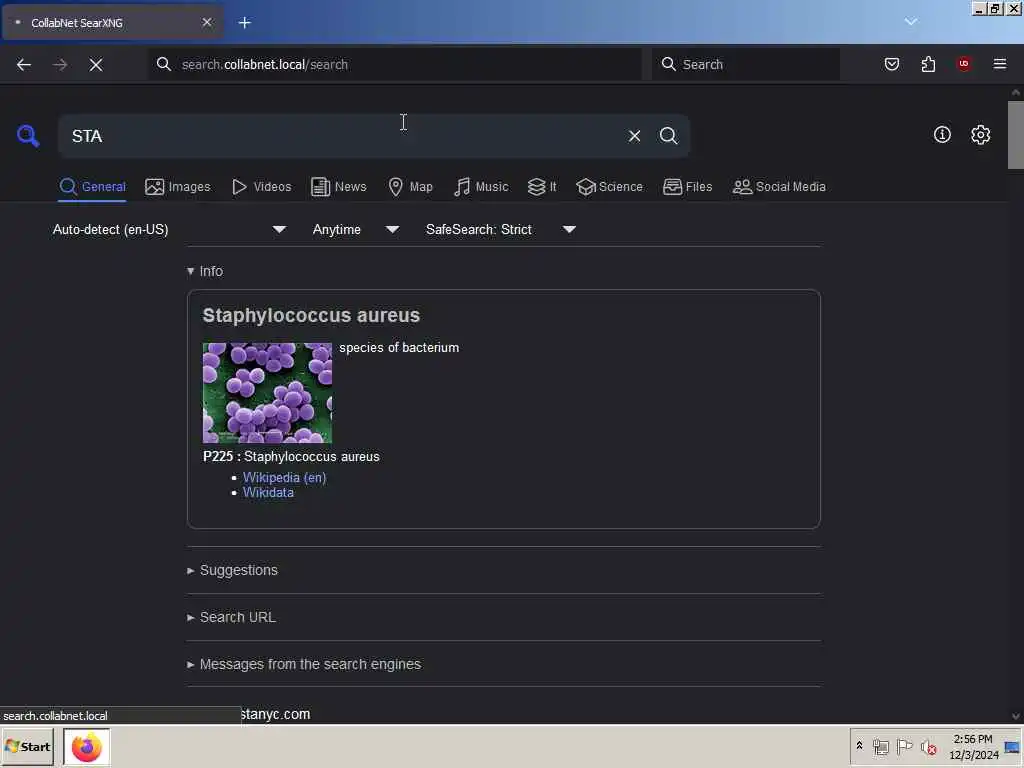
Task: Switch to the General category tab
Action: tap(92, 187)
